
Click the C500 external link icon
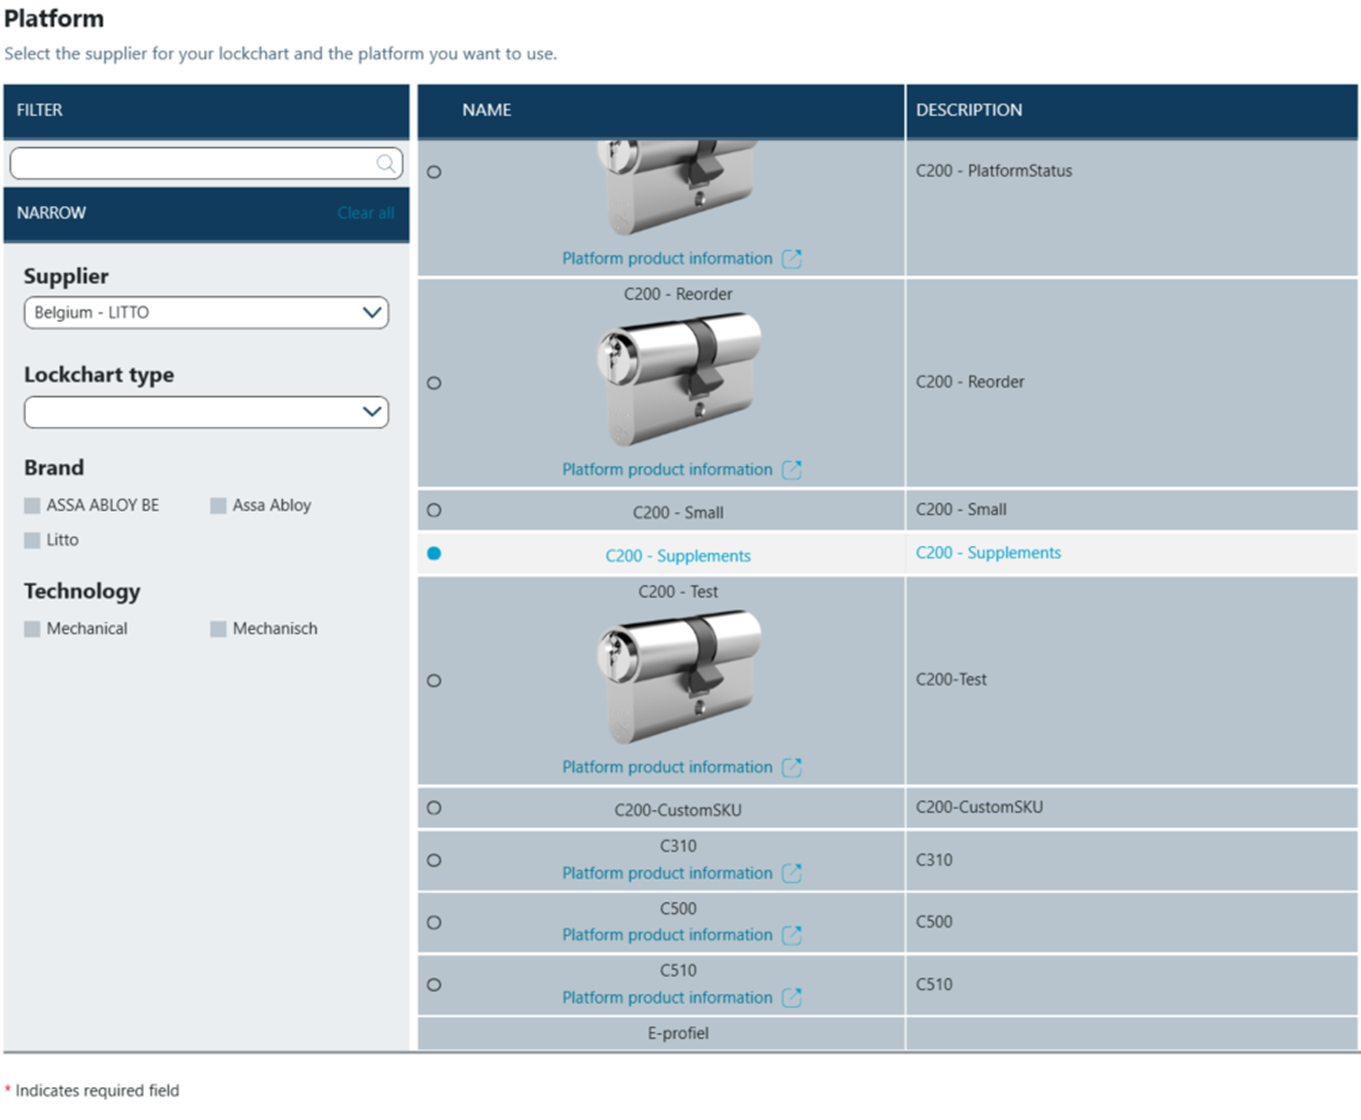(791, 935)
